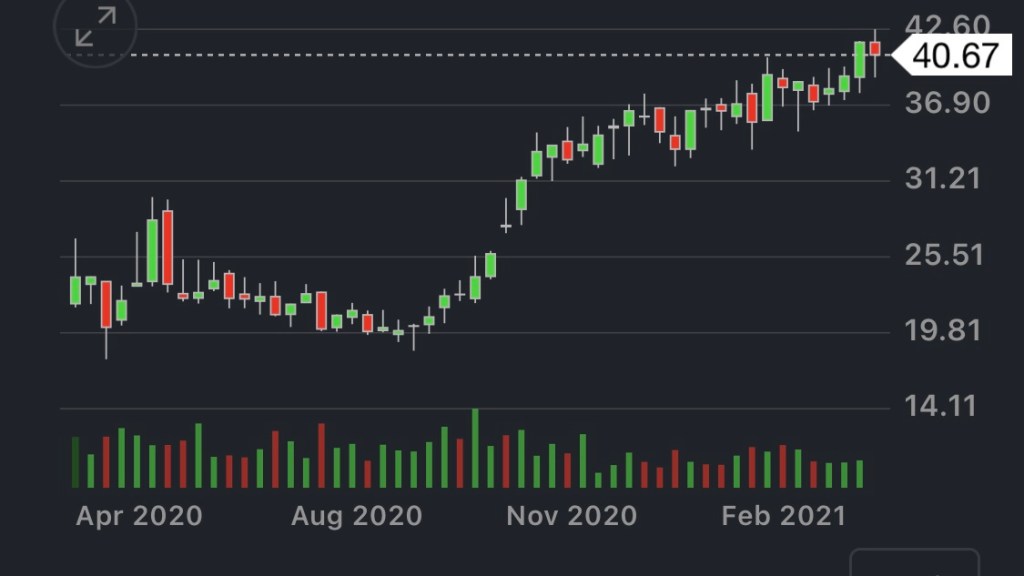The width and height of the screenshot is (1024, 576).
Task: Select the tallest red candle near 31.21
Action: click(x=168, y=247)
